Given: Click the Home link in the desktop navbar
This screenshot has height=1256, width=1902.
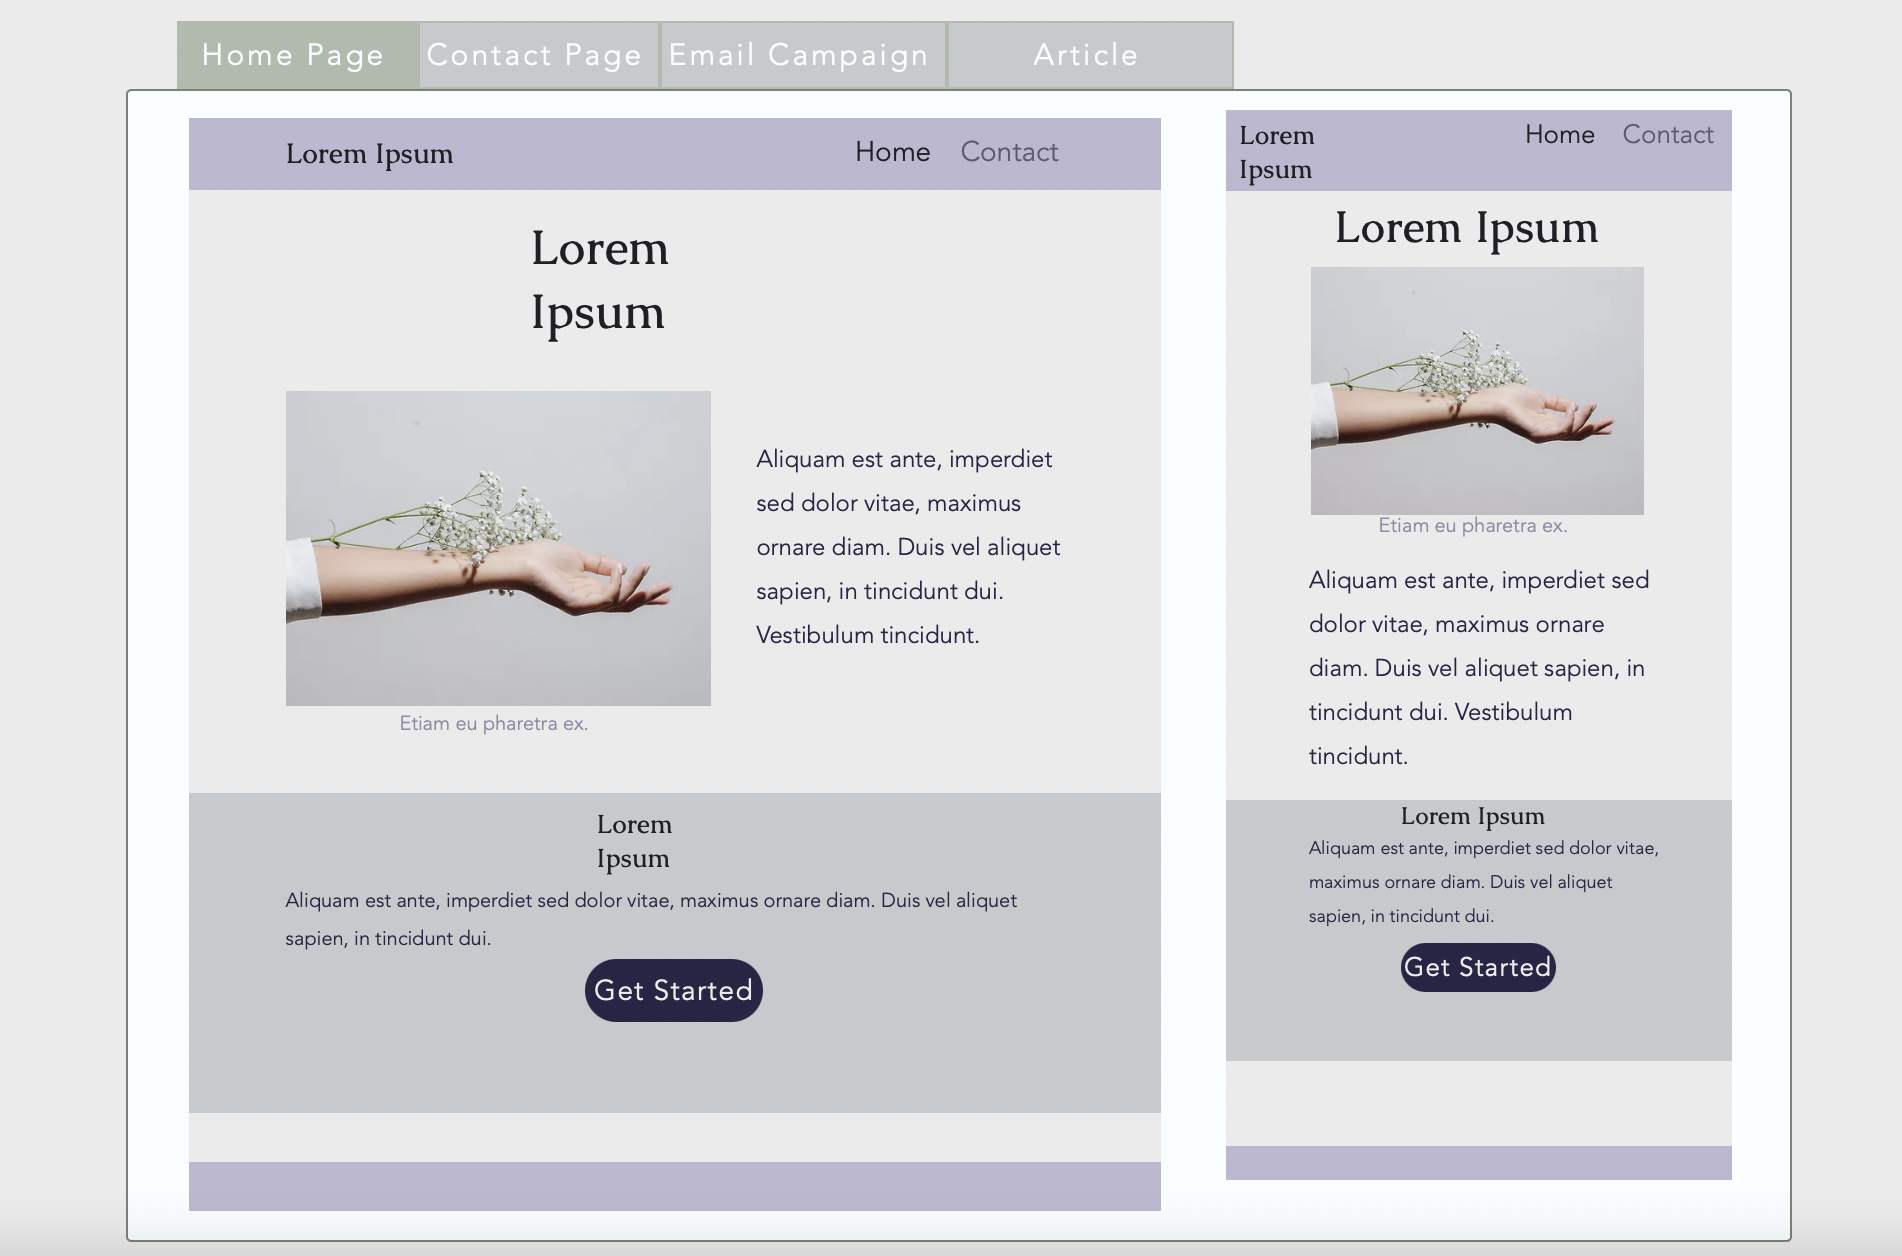Looking at the screenshot, I should (892, 152).
